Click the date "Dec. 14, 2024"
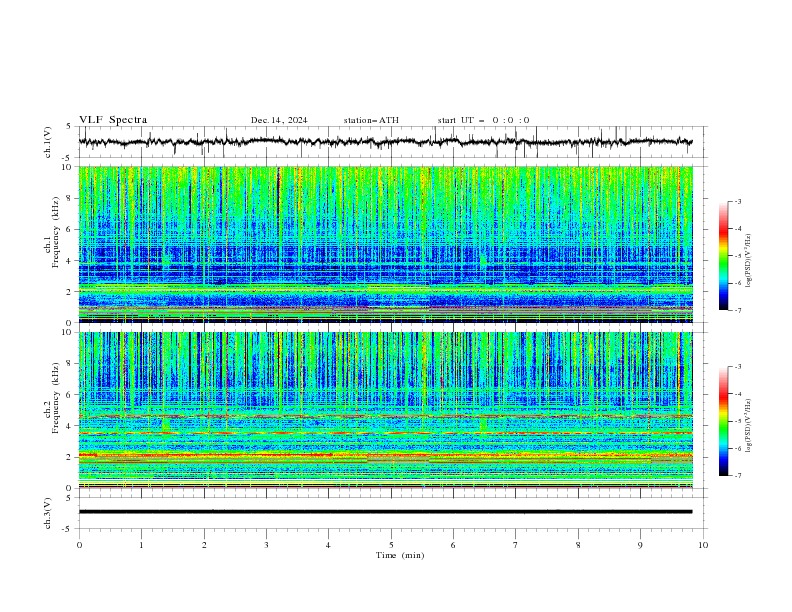The image size is (792, 612). [279, 120]
